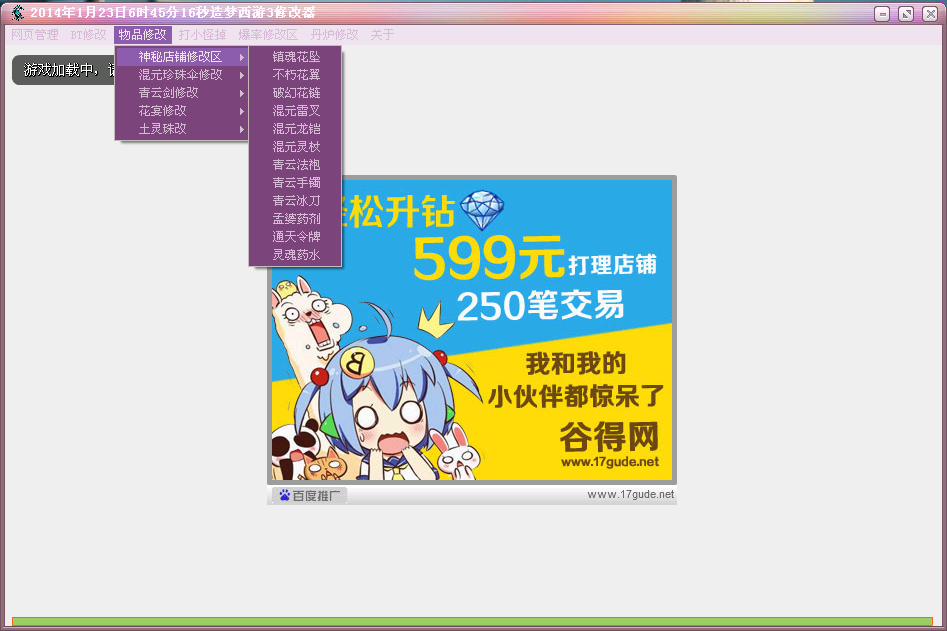Expand arrow beside 神秘店铺修改区
The height and width of the screenshot is (631, 947).
242,57
